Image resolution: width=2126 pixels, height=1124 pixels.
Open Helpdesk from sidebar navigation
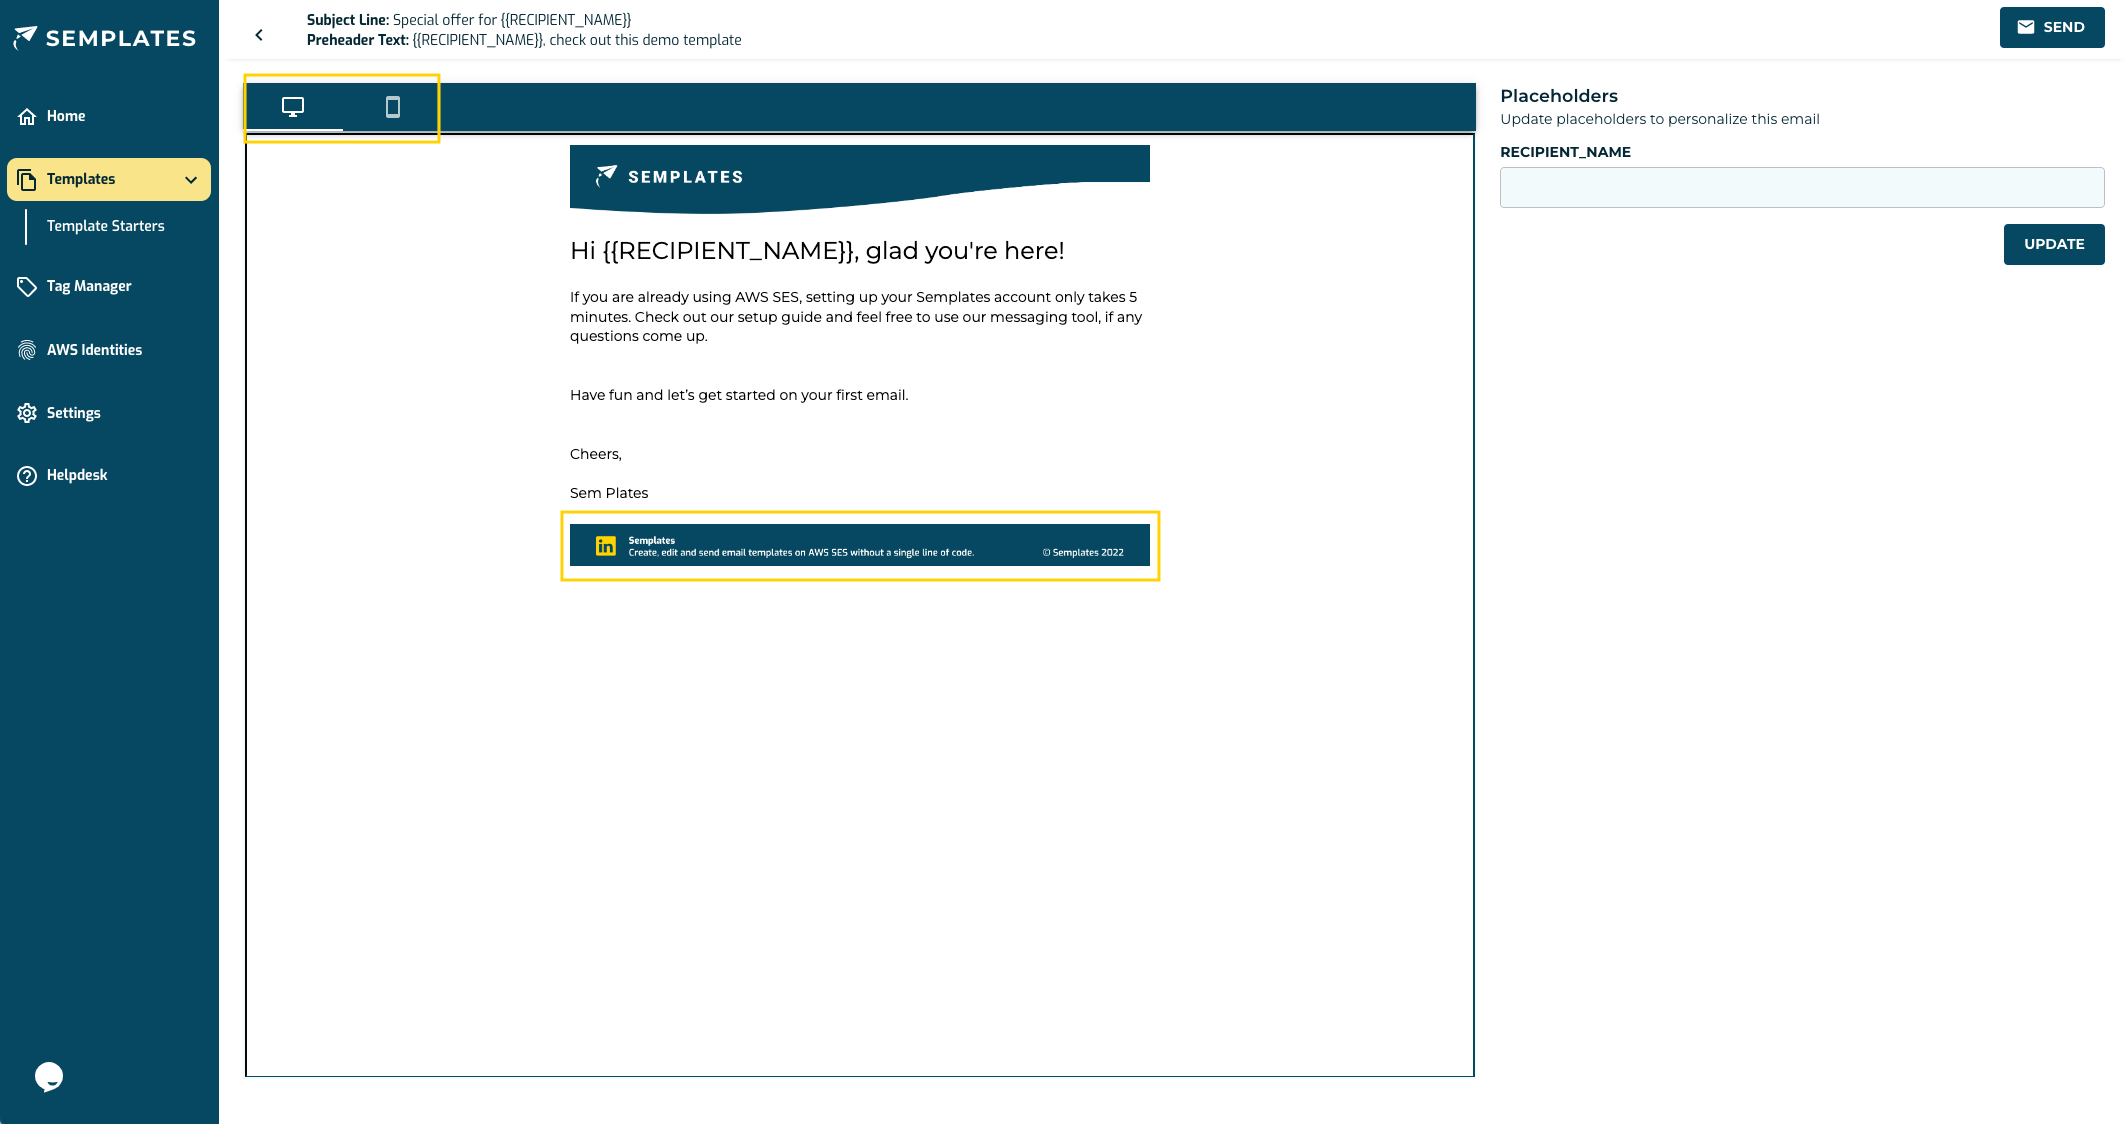point(77,474)
